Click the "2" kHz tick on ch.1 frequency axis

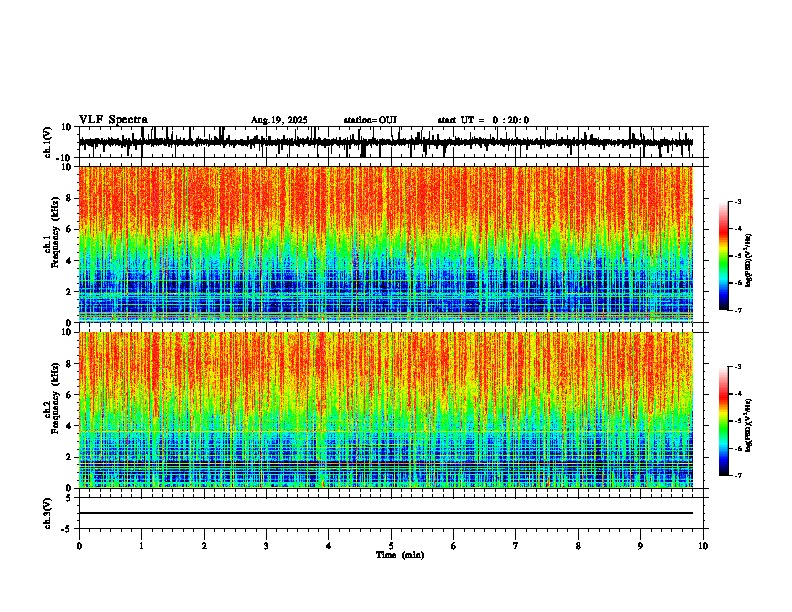pos(70,292)
